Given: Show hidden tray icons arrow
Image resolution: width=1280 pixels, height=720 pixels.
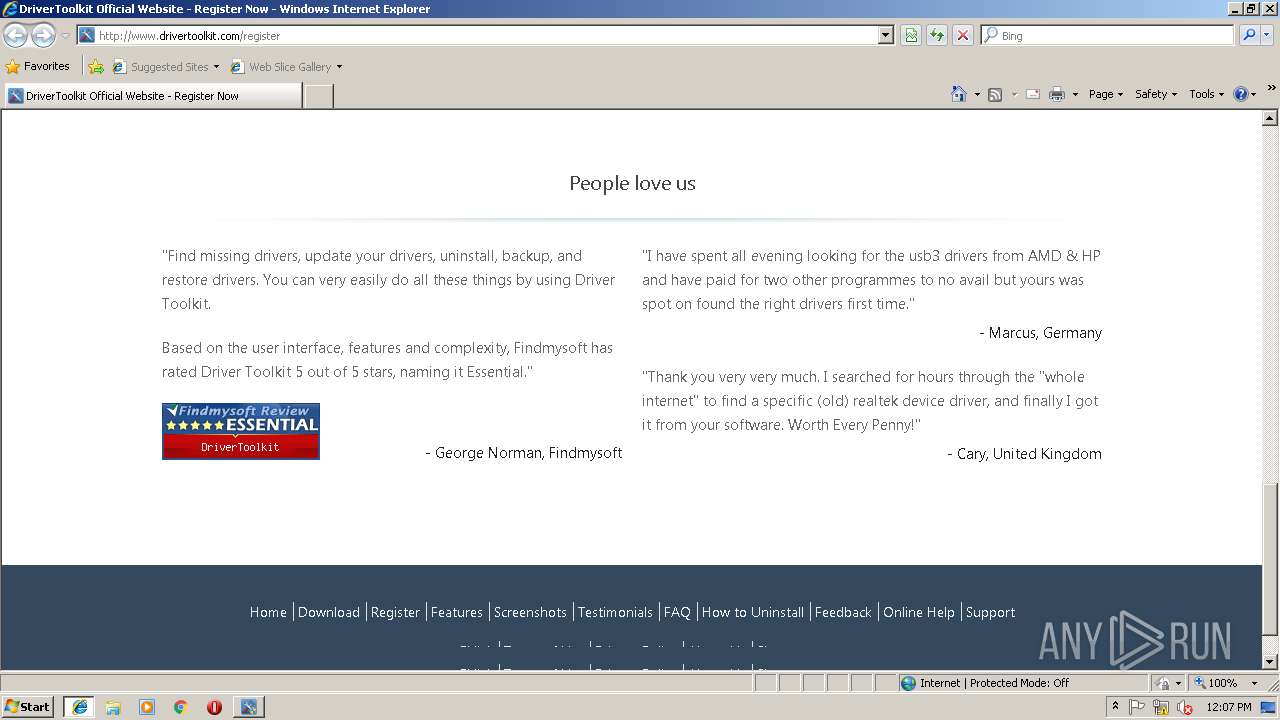Looking at the screenshot, I should [1115, 707].
